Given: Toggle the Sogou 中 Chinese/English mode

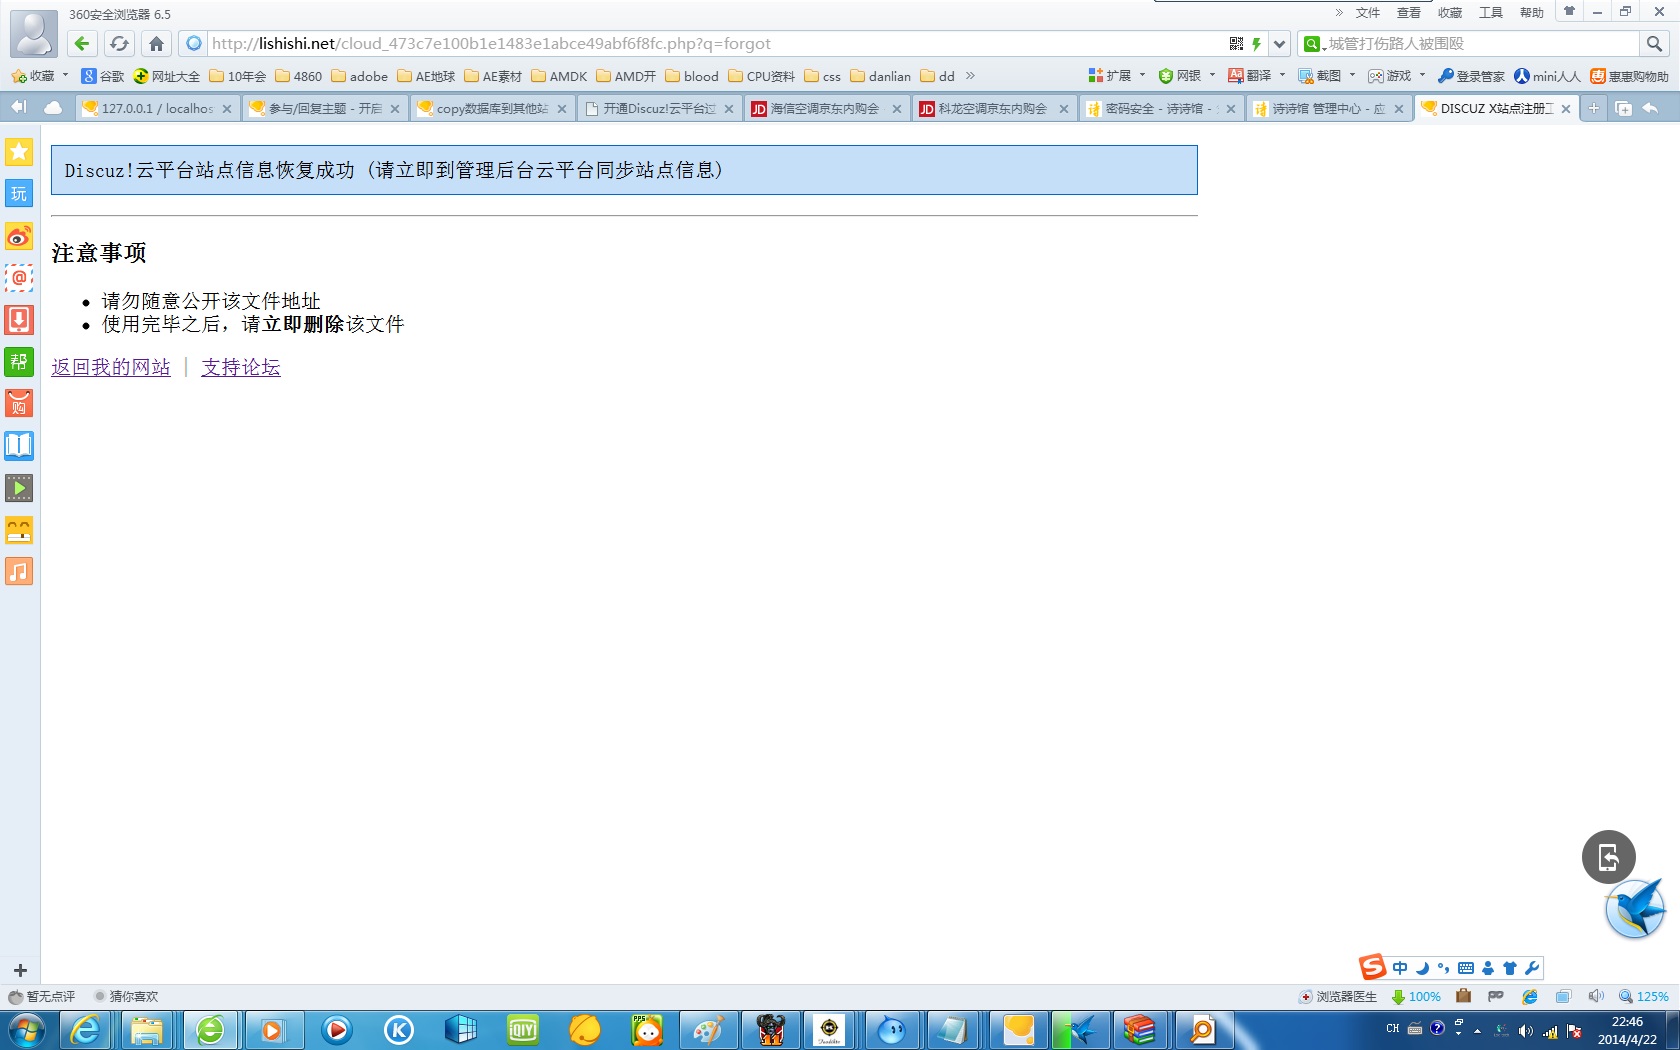Looking at the screenshot, I should pyautogui.click(x=1400, y=968).
